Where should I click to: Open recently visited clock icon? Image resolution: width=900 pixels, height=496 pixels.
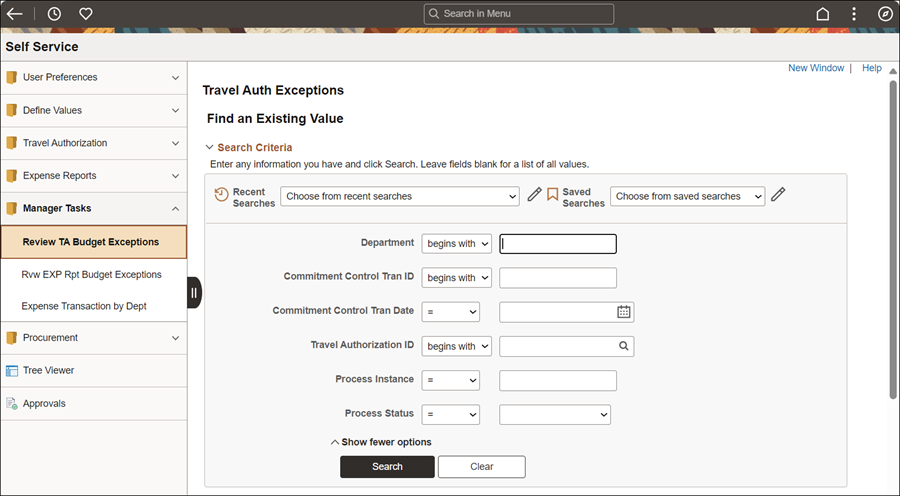point(54,14)
